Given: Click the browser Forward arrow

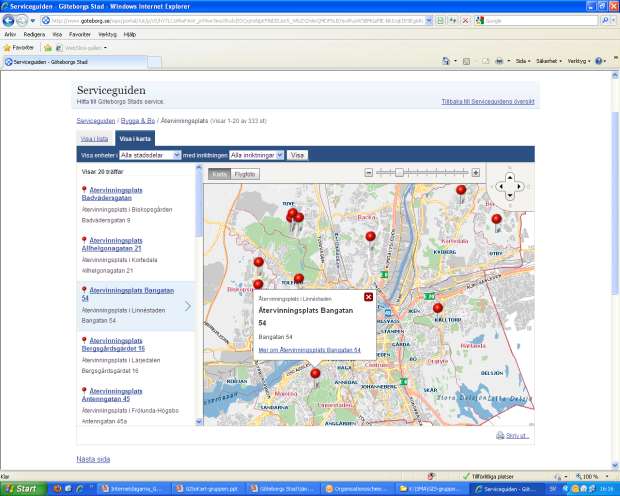Looking at the screenshot, I should pos(22,21).
